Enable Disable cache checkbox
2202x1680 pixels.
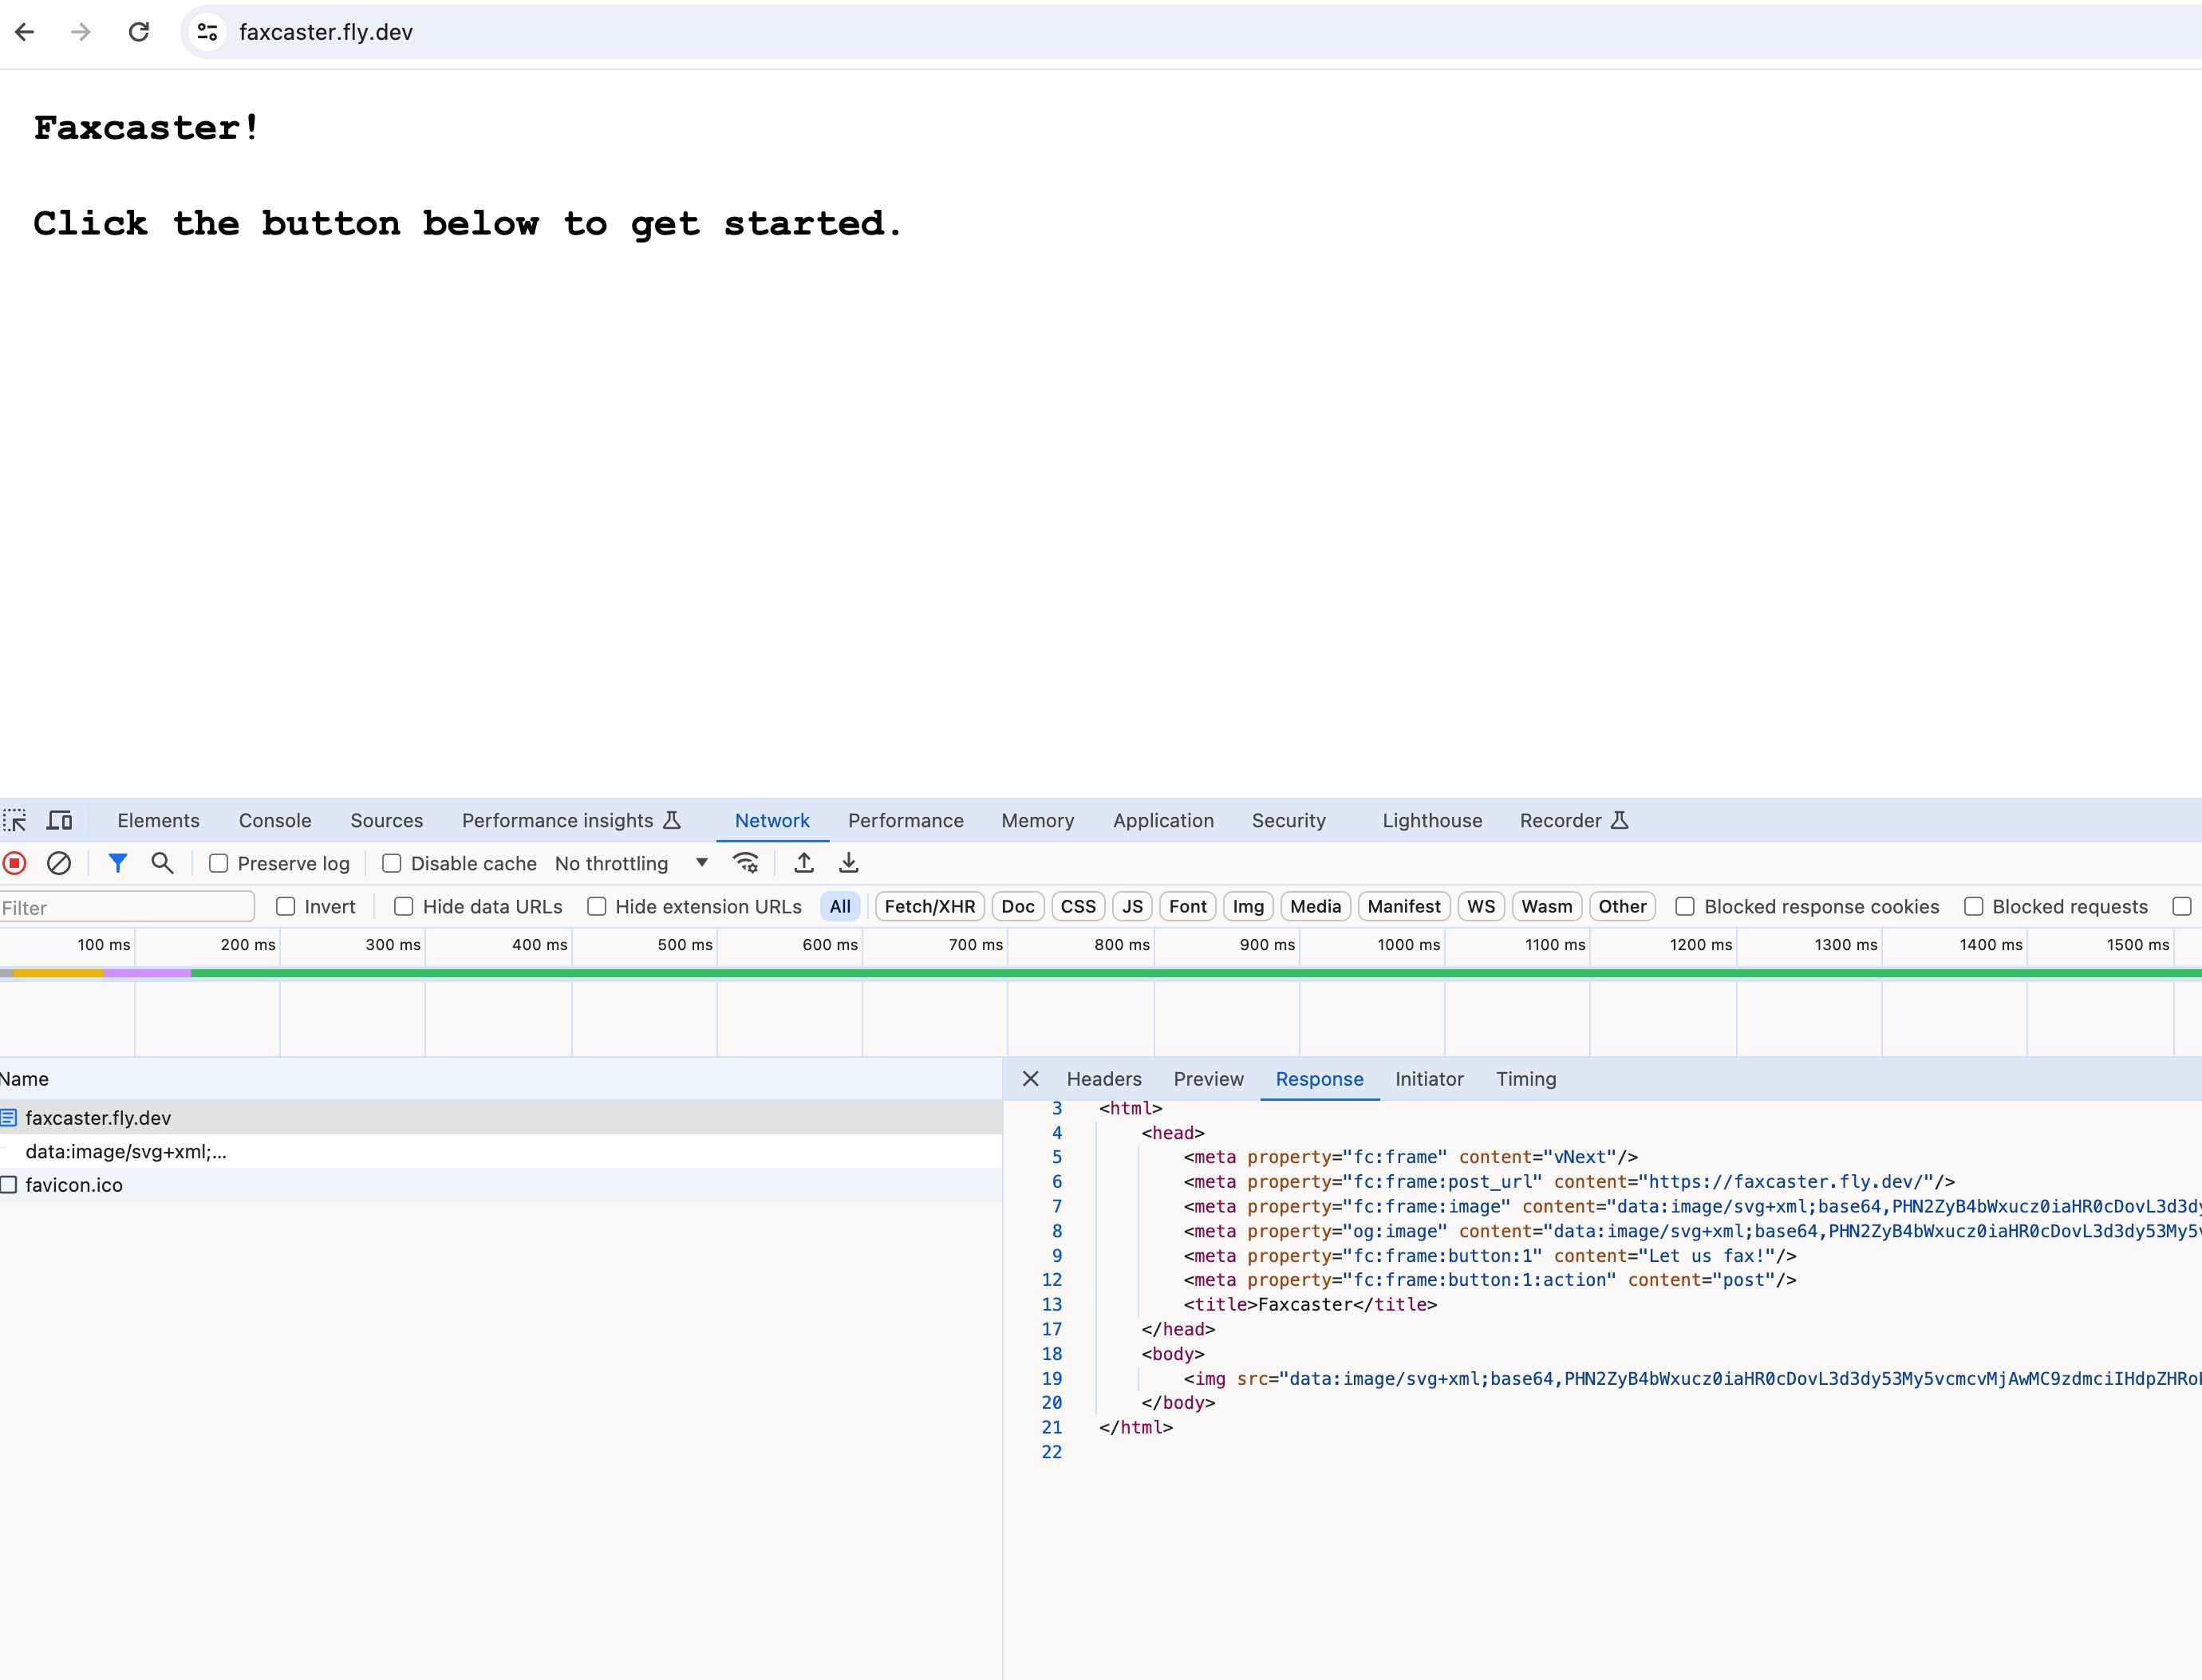(x=392, y=863)
